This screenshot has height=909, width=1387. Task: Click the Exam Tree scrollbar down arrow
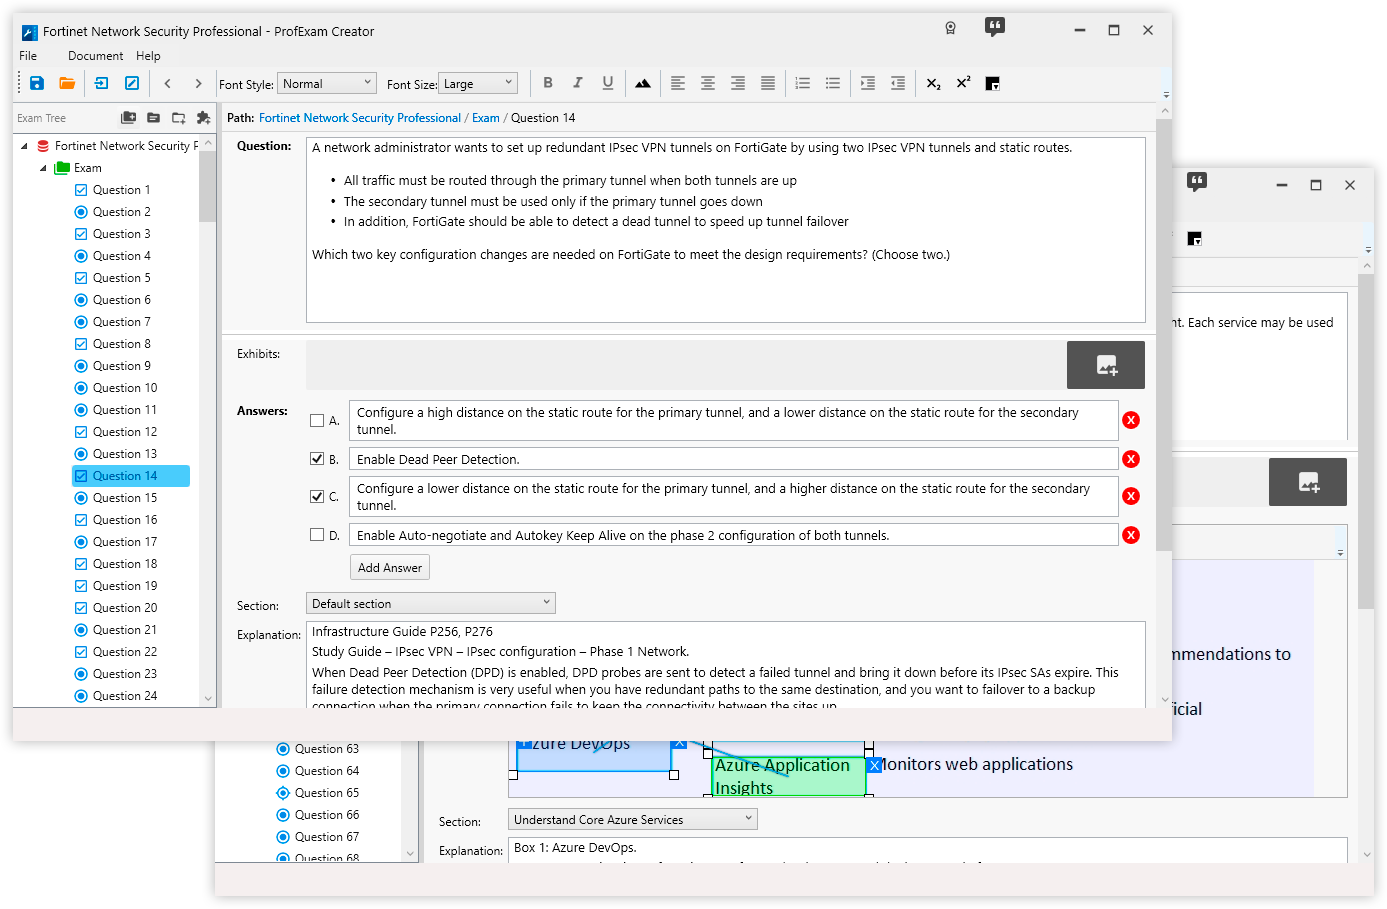[x=208, y=699]
